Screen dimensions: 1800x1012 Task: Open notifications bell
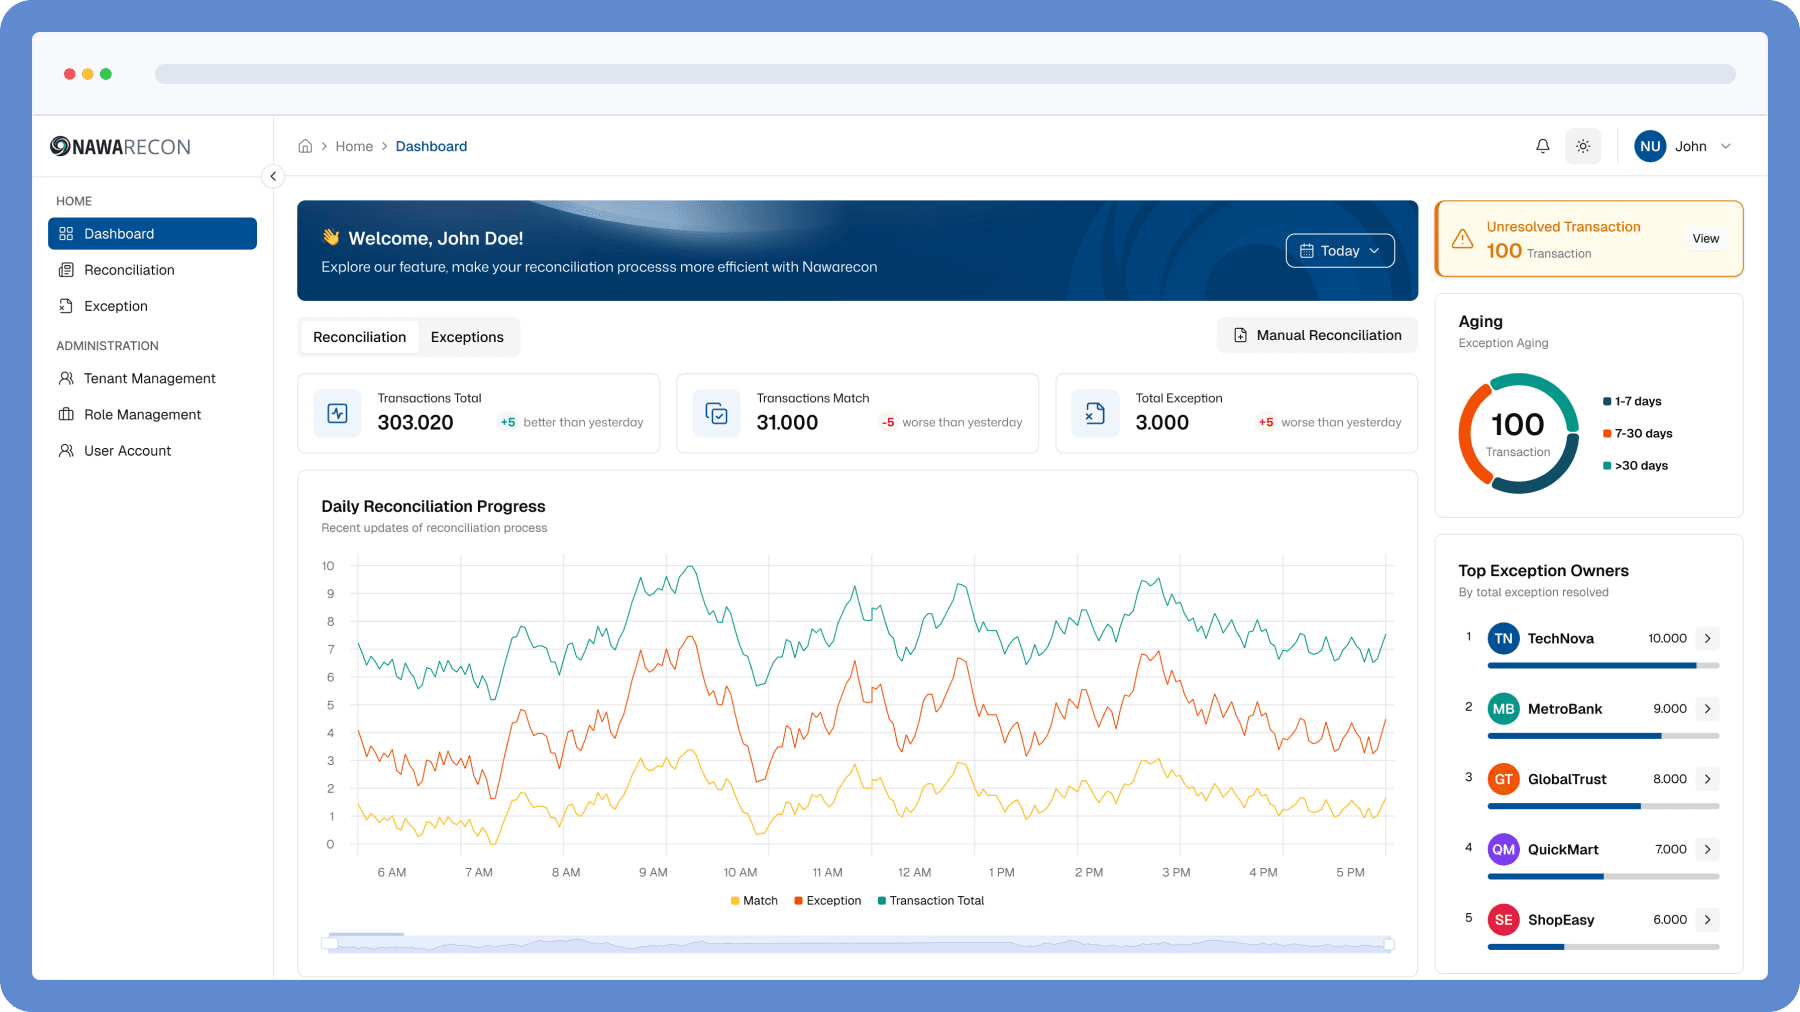(x=1543, y=146)
